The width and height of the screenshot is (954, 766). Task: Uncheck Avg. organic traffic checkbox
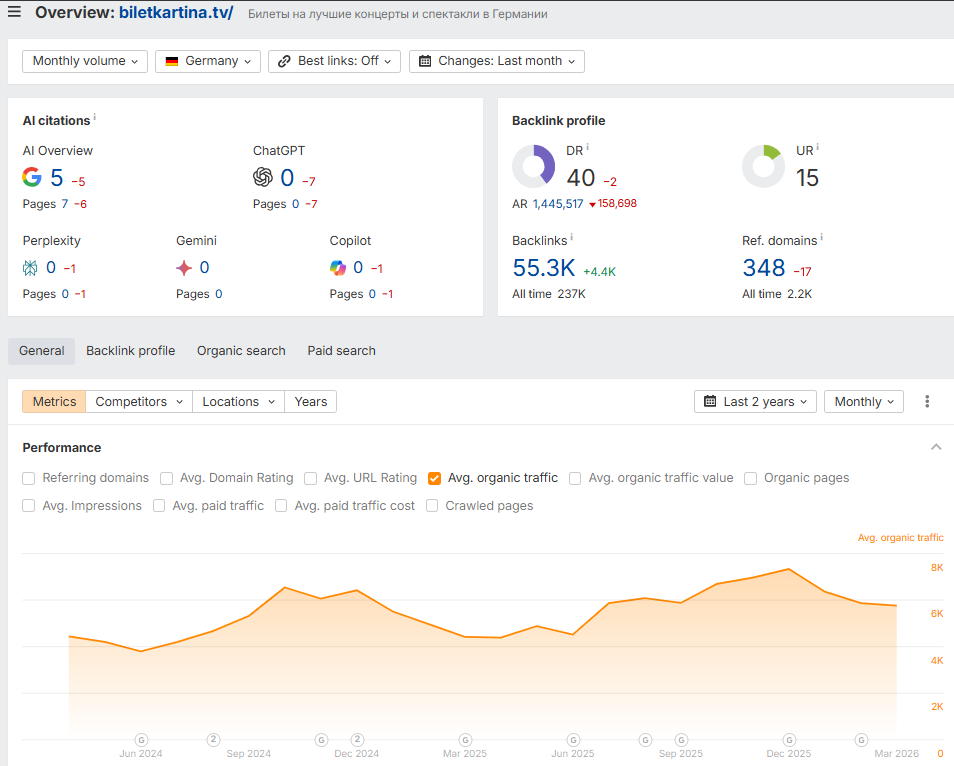pyautogui.click(x=434, y=478)
